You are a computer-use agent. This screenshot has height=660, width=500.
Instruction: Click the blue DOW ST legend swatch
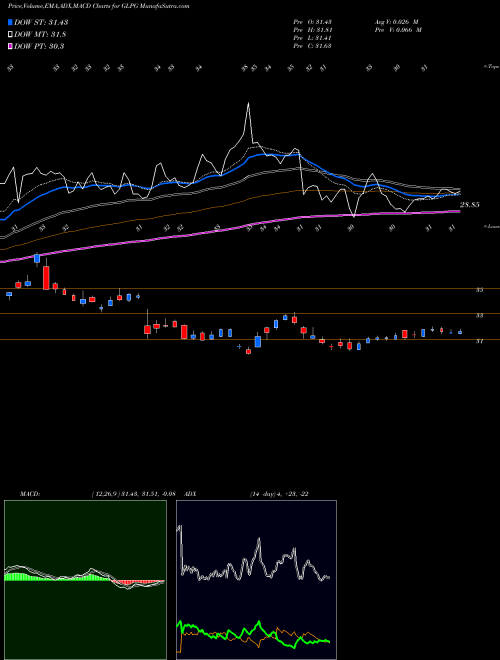click(x=10, y=22)
